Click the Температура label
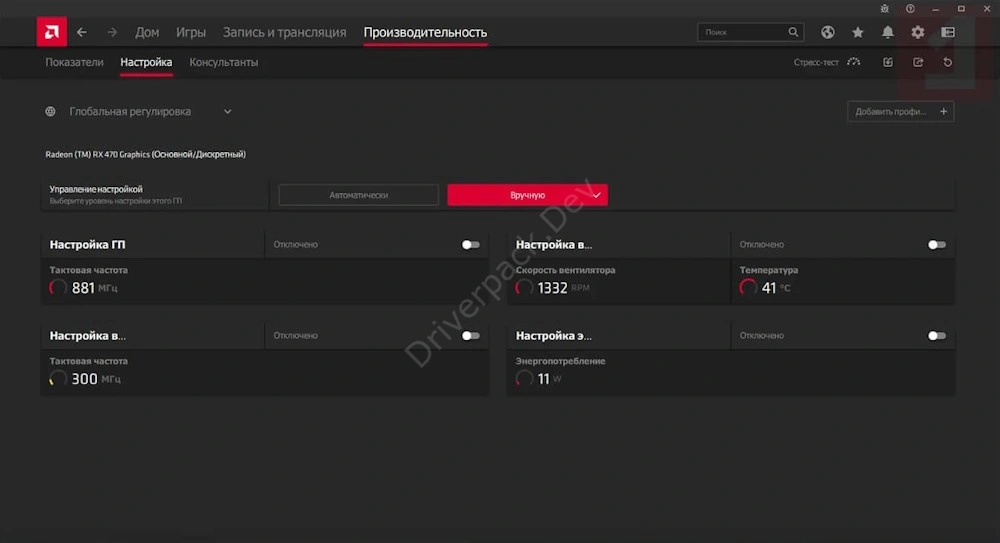The height and width of the screenshot is (543, 1000). click(768, 270)
